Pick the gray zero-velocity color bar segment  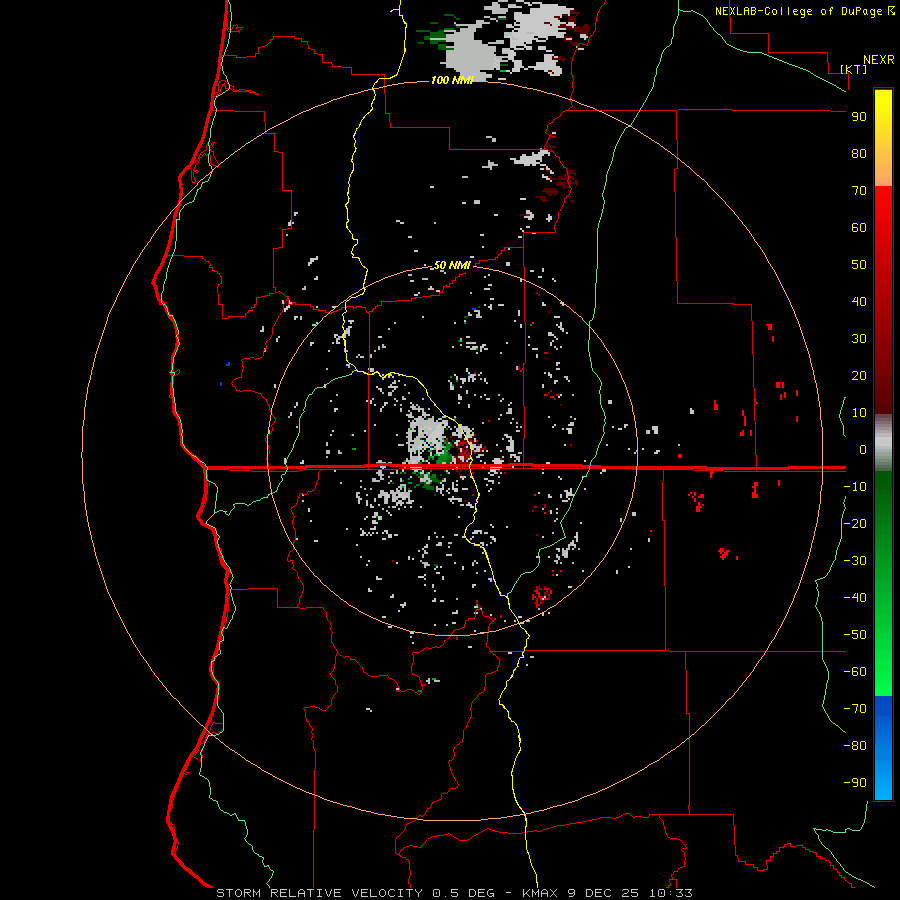pyautogui.click(x=883, y=443)
